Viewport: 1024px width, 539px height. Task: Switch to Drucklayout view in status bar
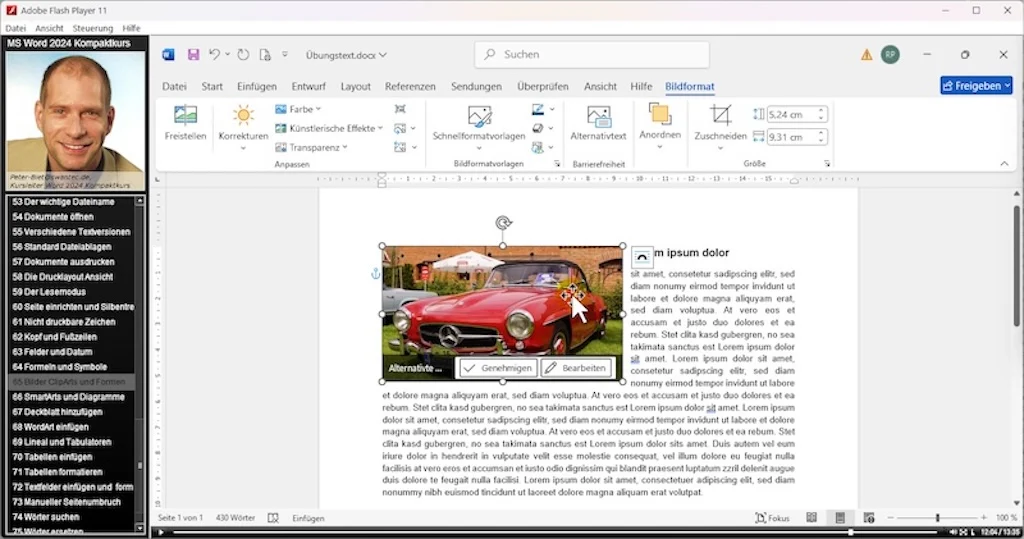tap(840, 518)
